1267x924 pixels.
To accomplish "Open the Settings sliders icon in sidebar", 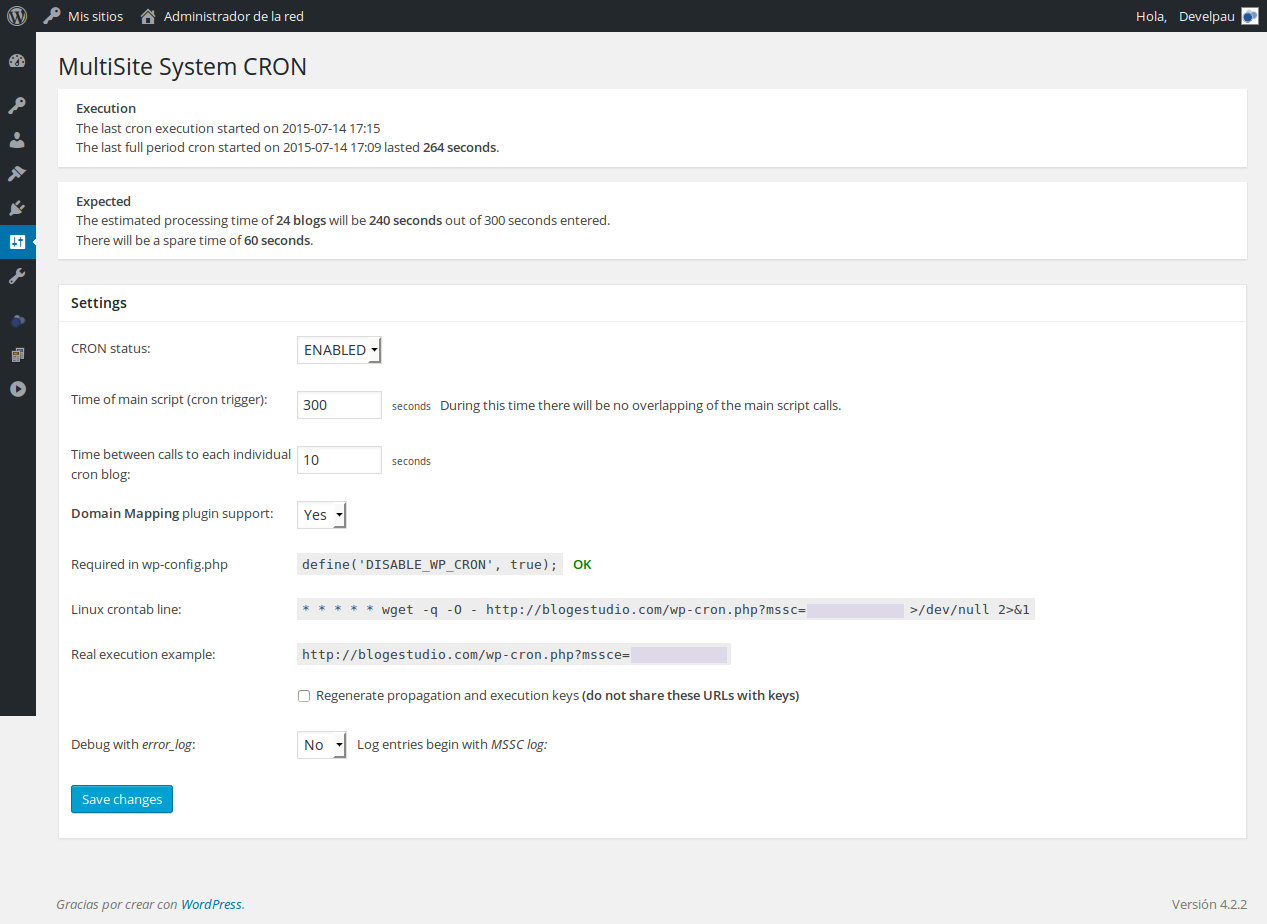I will [17, 242].
